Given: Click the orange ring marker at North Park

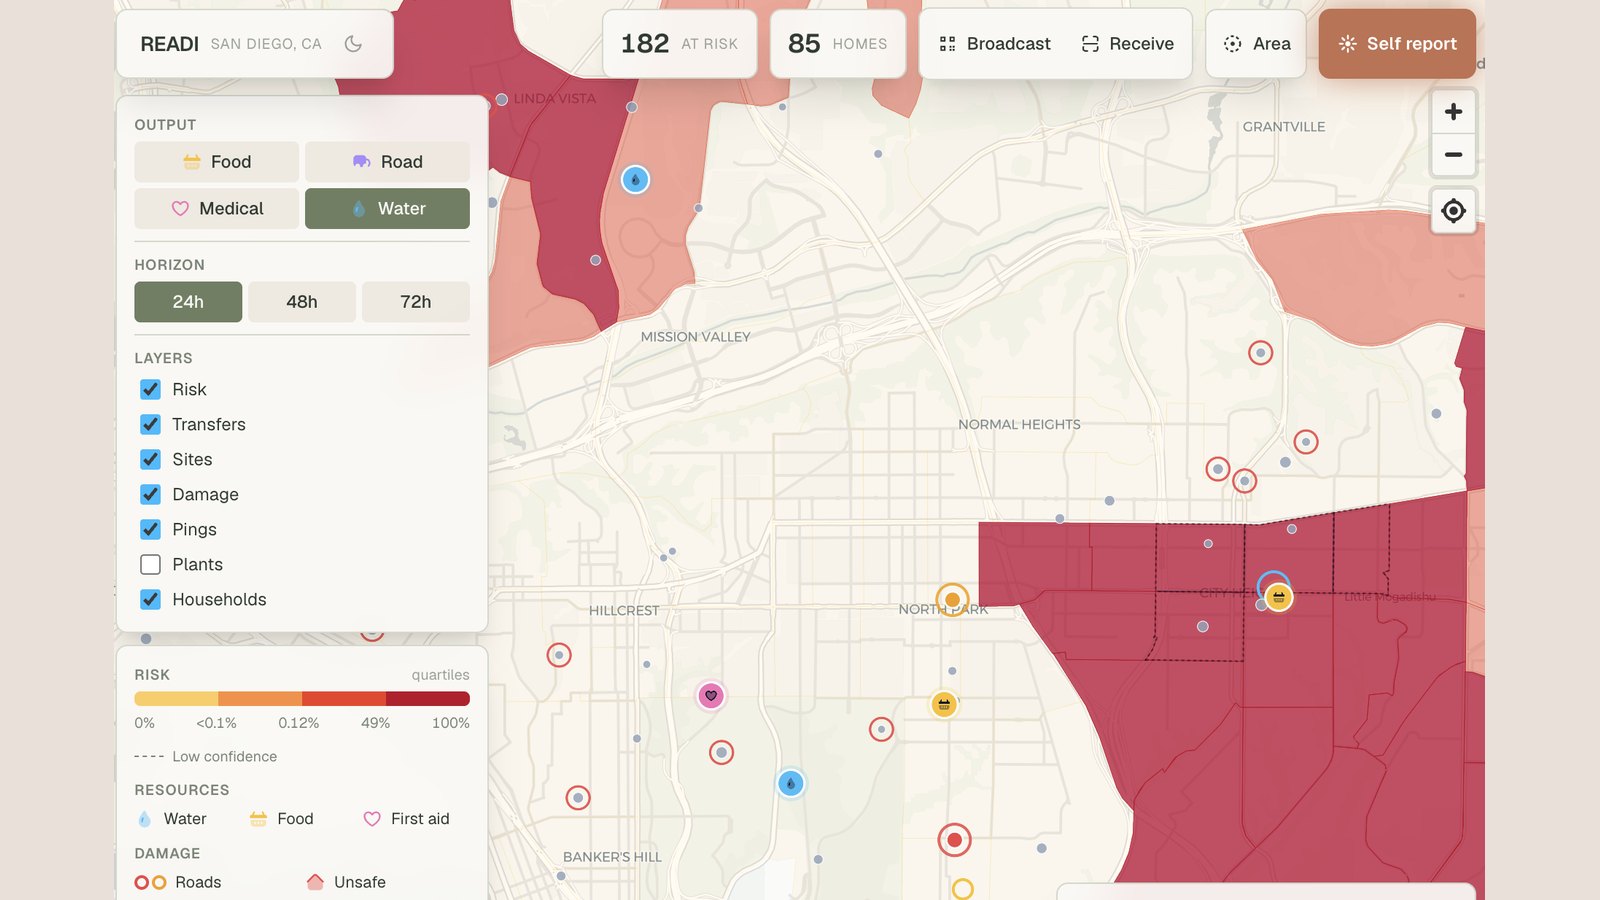Looking at the screenshot, I should [x=952, y=600].
